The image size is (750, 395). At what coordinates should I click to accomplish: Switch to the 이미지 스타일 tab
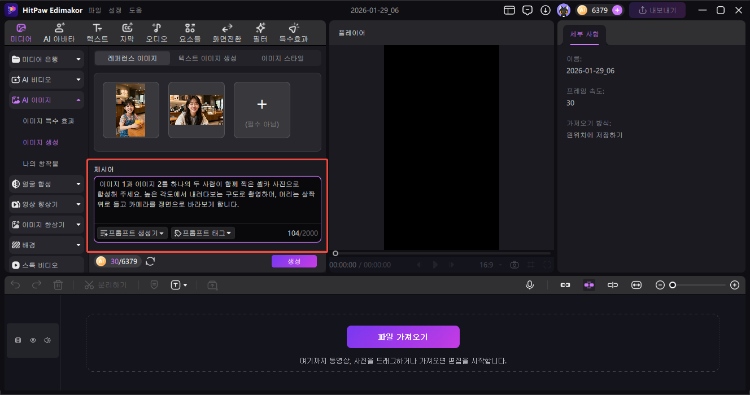tap(282, 58)
